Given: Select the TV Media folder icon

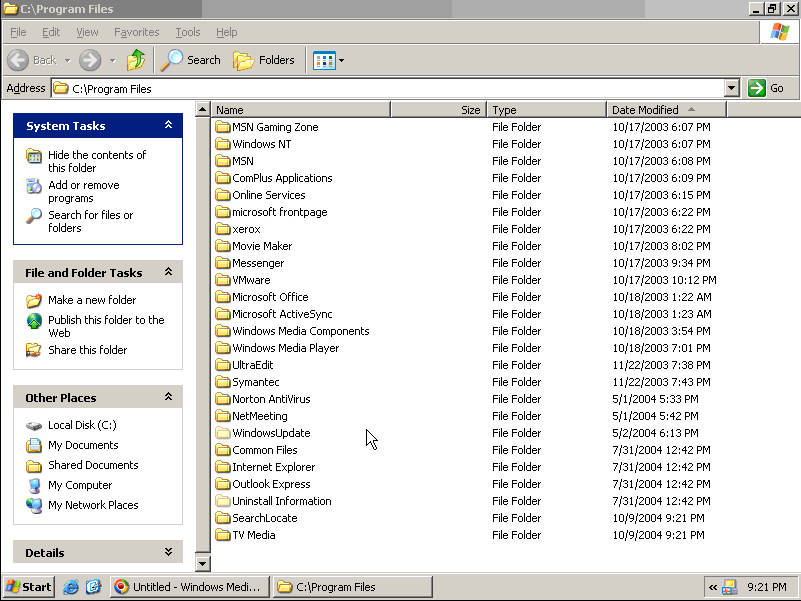Looking at the screenshot, I should [223, 535].
